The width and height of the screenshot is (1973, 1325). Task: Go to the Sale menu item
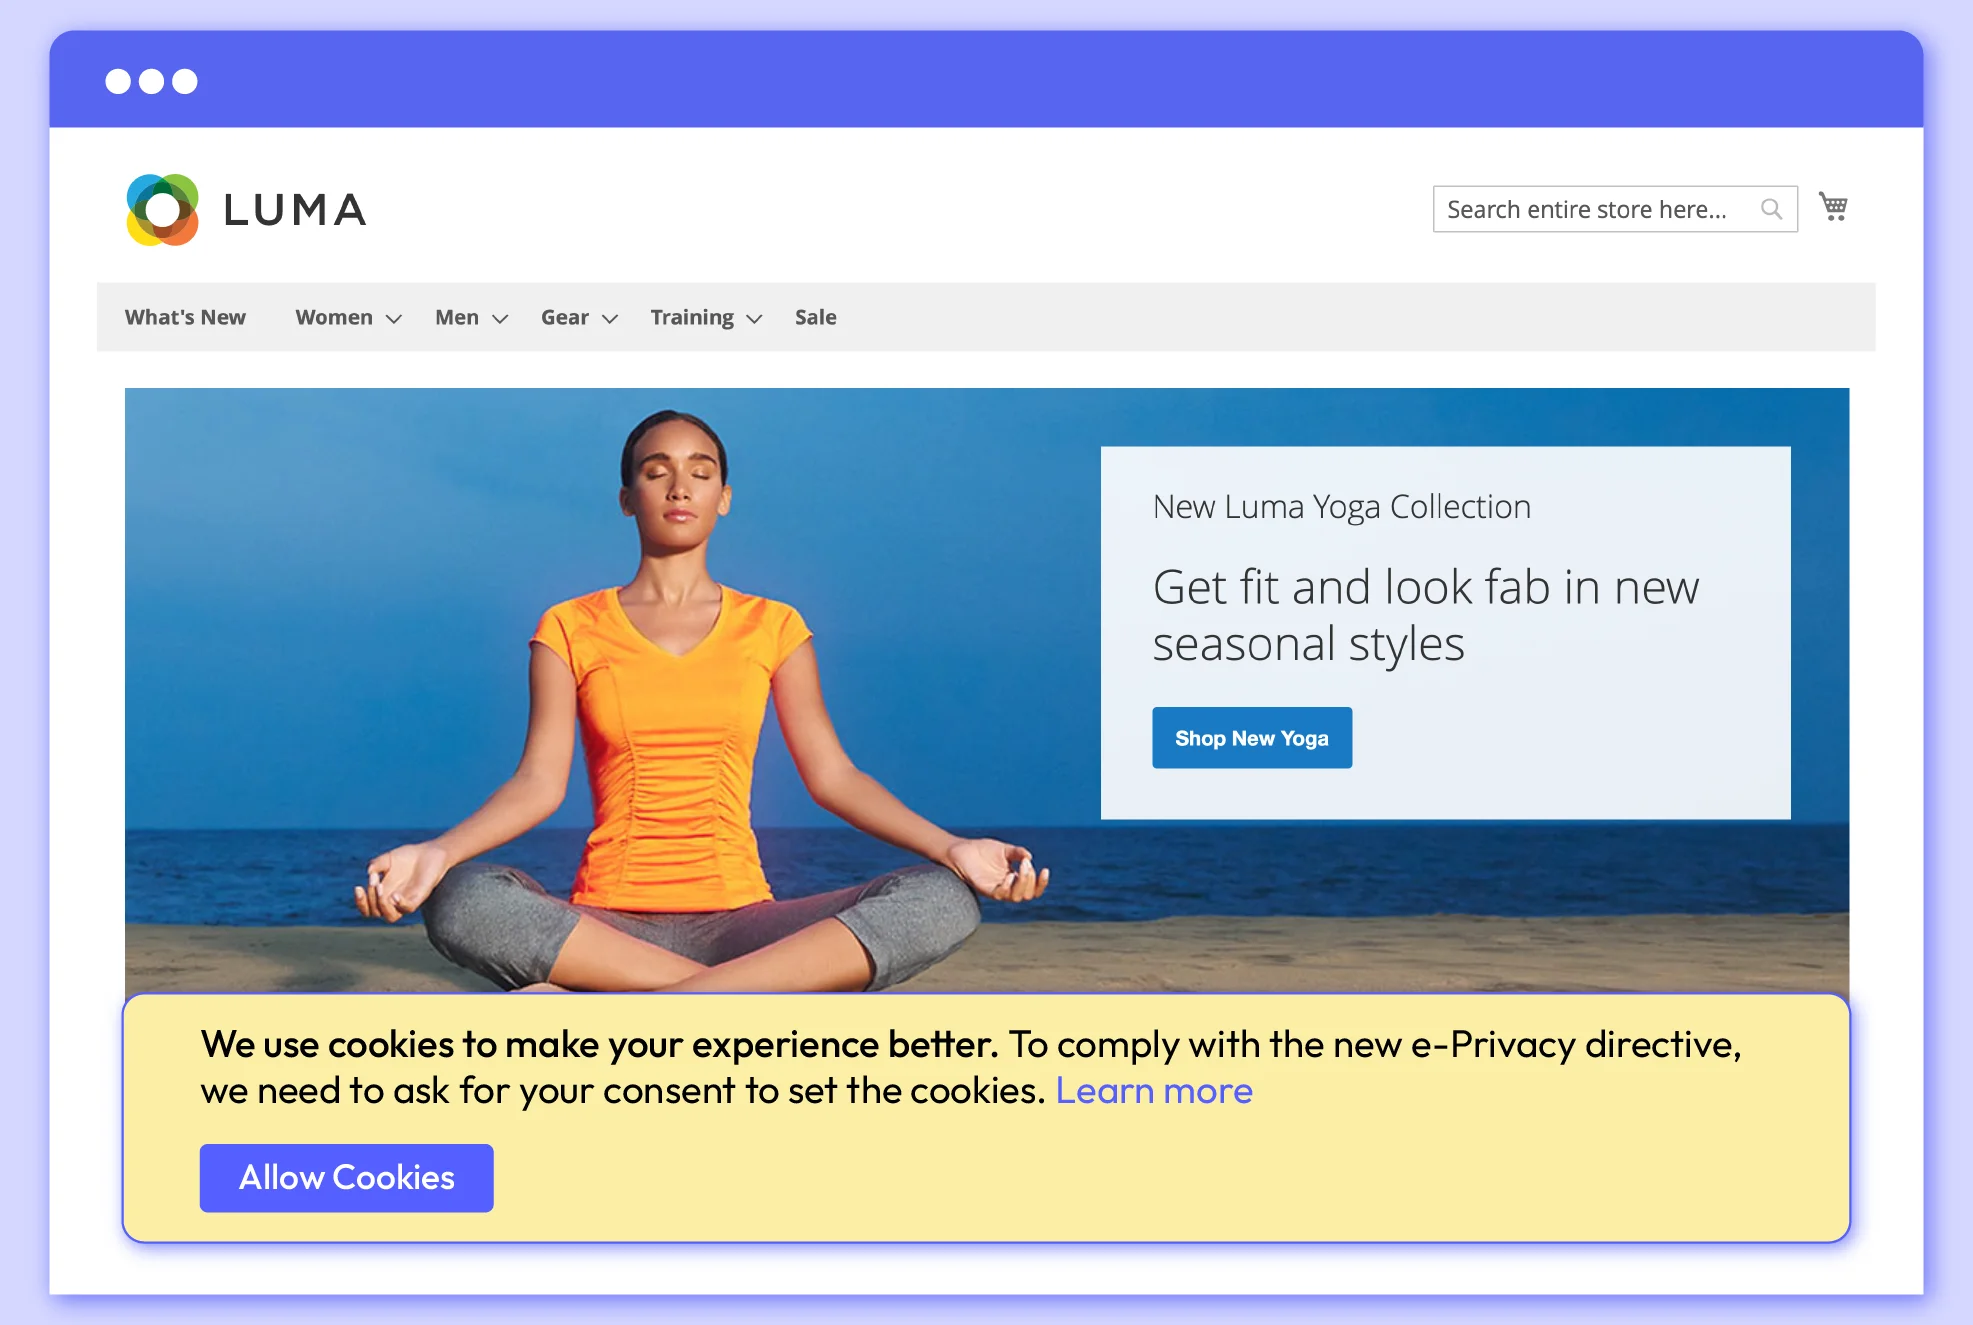[x=815, y=317]
